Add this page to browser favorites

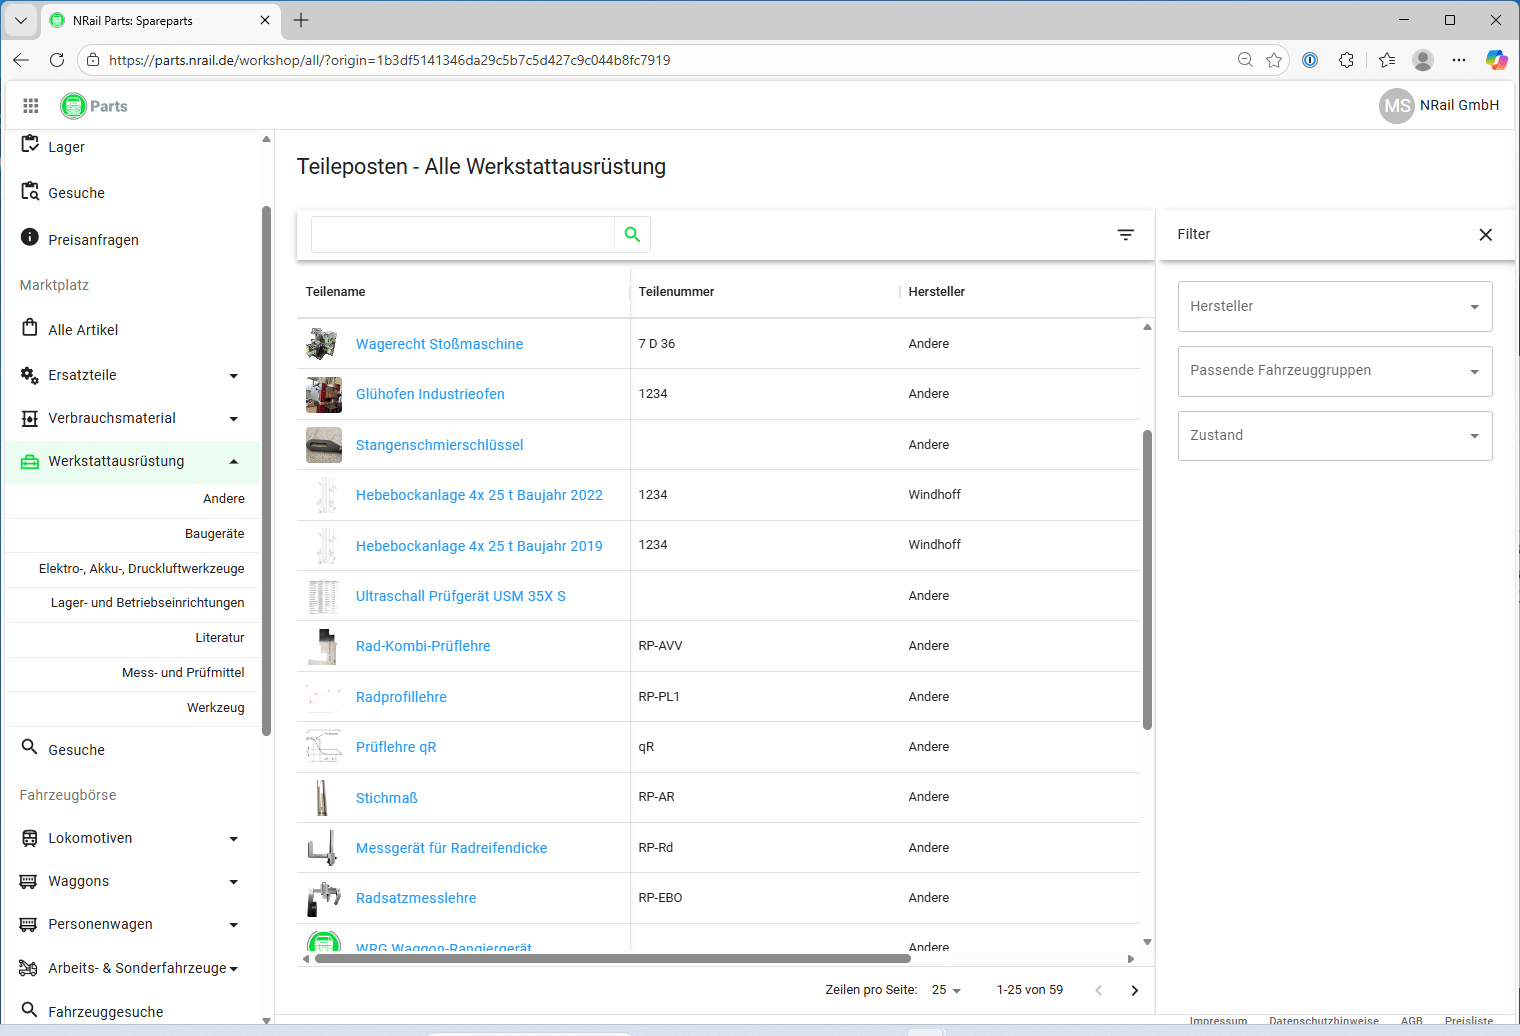click(x=1274, y=60)
